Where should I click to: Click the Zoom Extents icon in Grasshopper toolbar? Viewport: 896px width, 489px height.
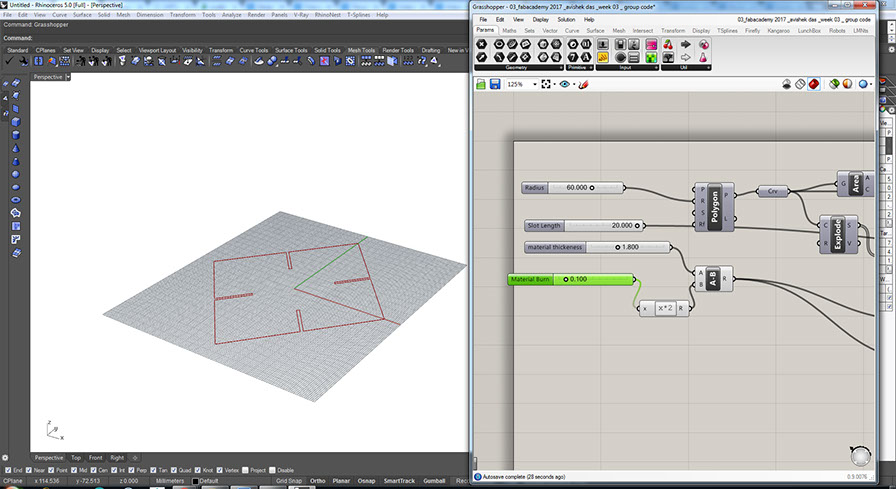click(x=546, y=84)
